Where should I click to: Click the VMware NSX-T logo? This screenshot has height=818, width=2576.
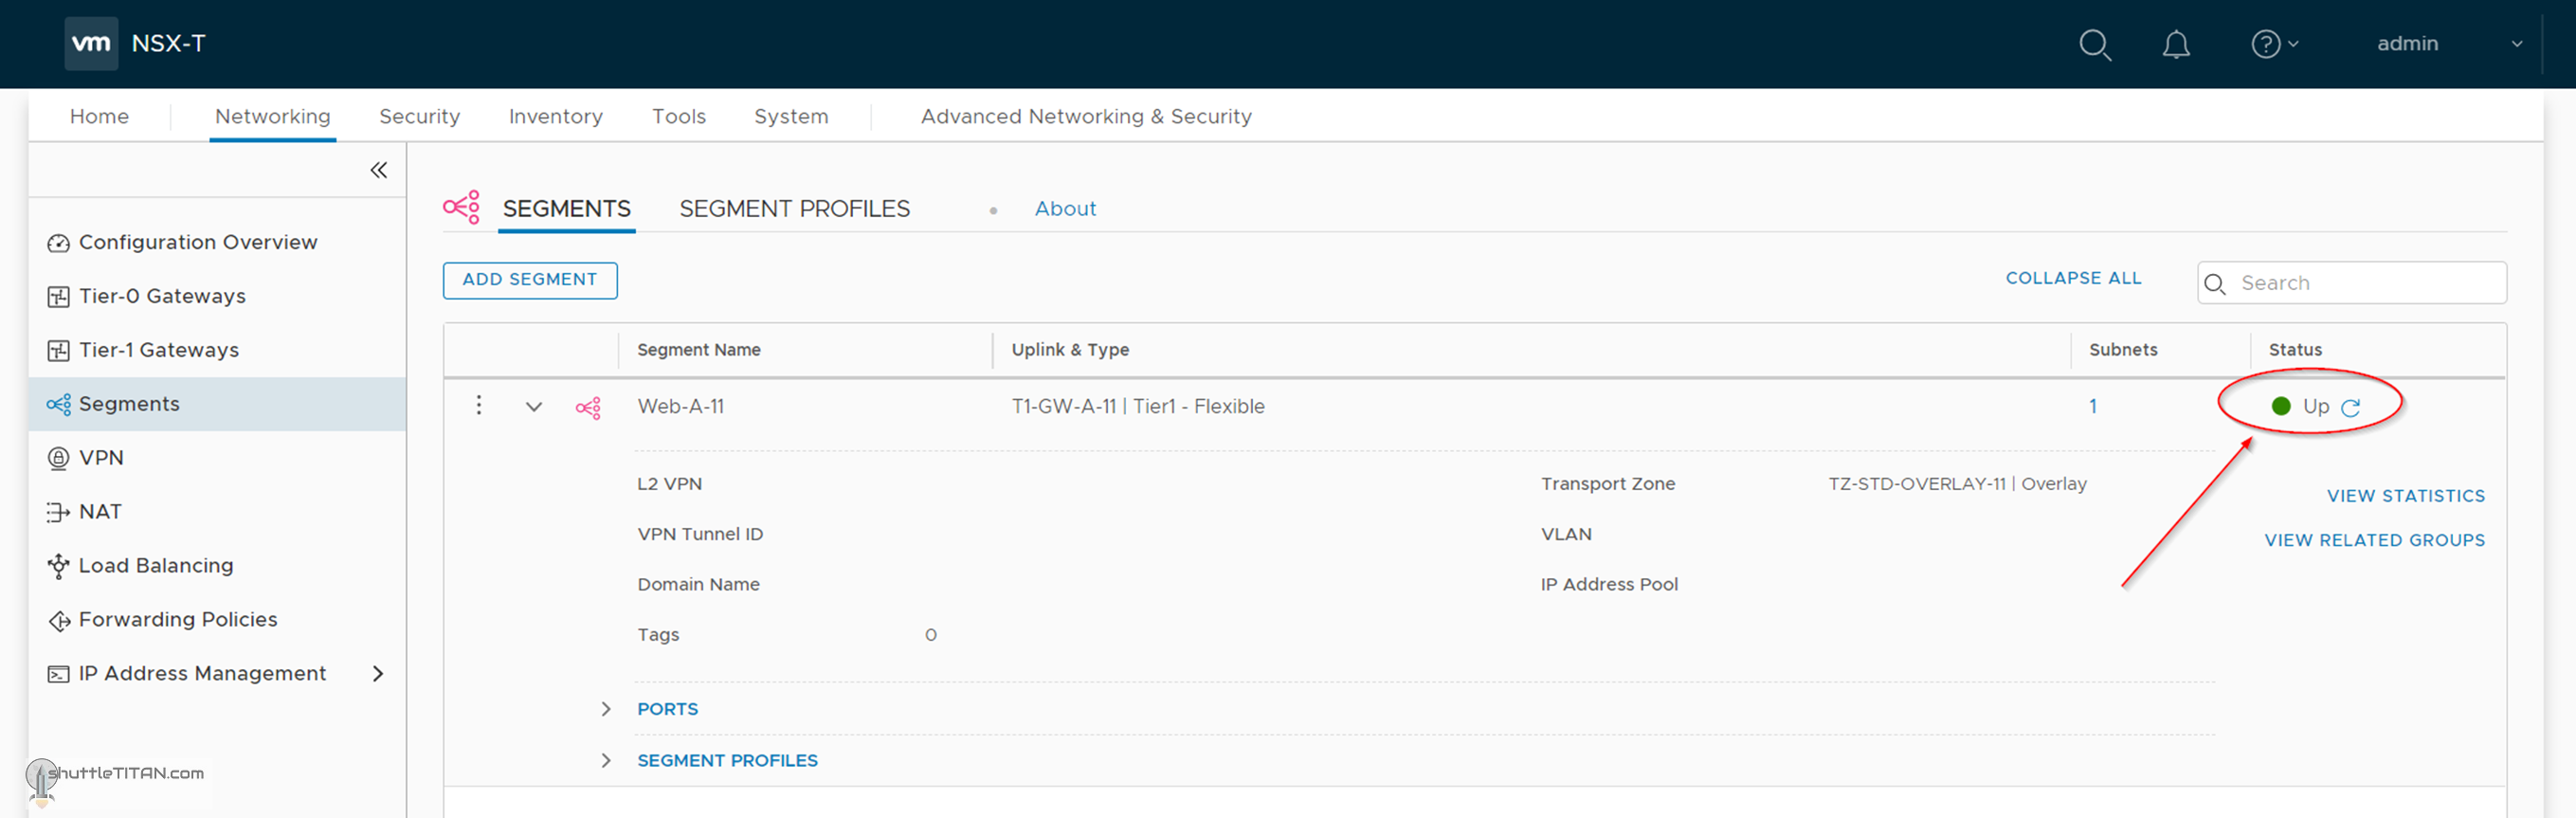point(92,44)
